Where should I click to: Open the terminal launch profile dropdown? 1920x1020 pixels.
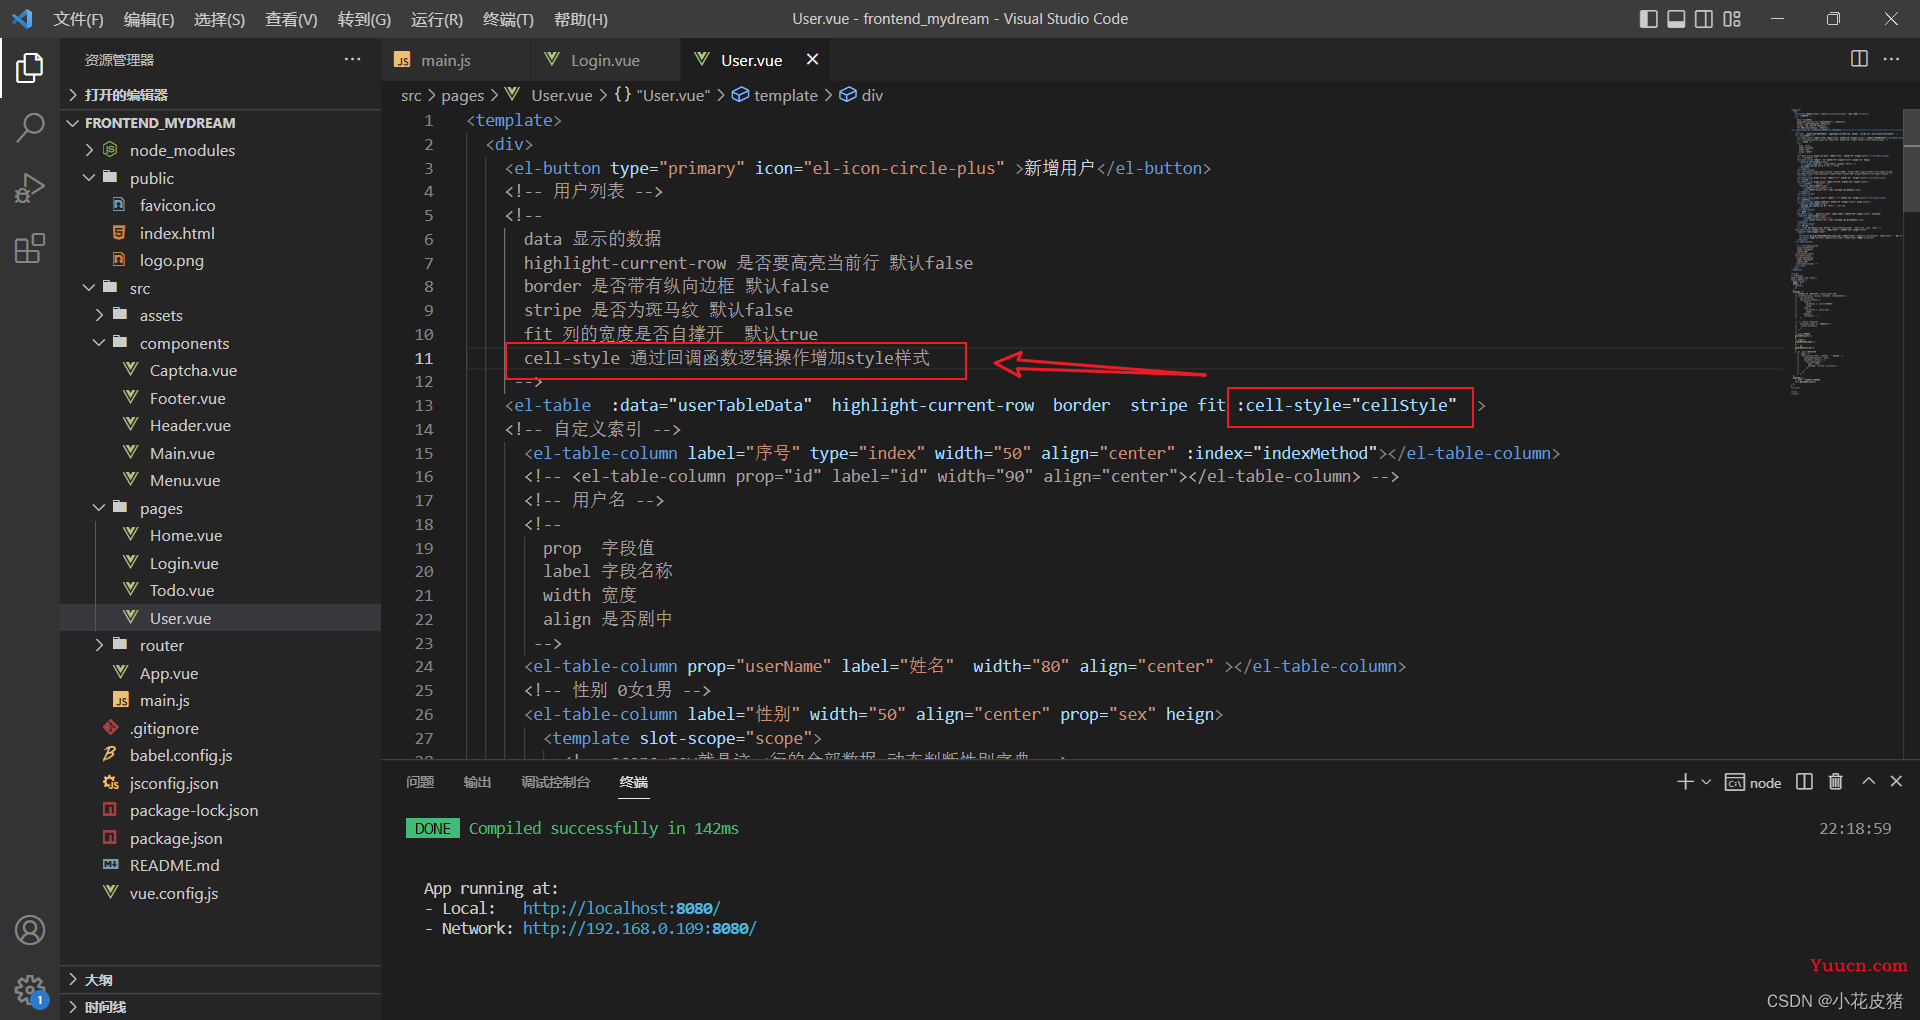[1706, 782]
